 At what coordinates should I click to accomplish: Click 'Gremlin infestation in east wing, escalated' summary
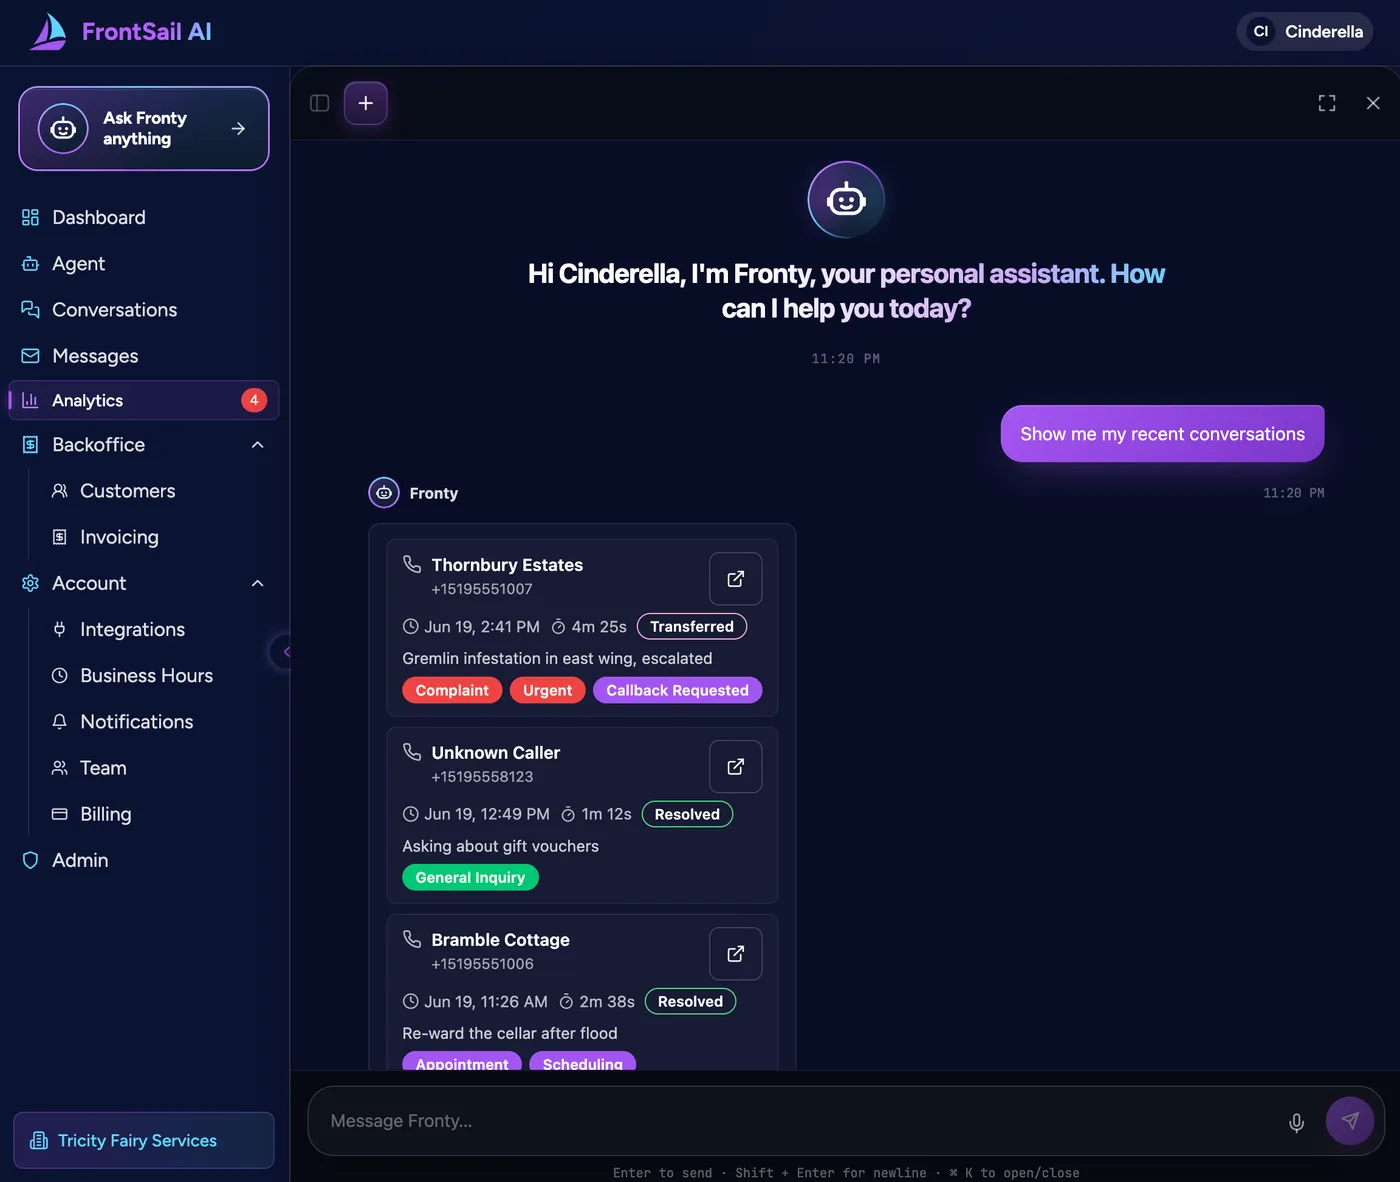point(557,658)
